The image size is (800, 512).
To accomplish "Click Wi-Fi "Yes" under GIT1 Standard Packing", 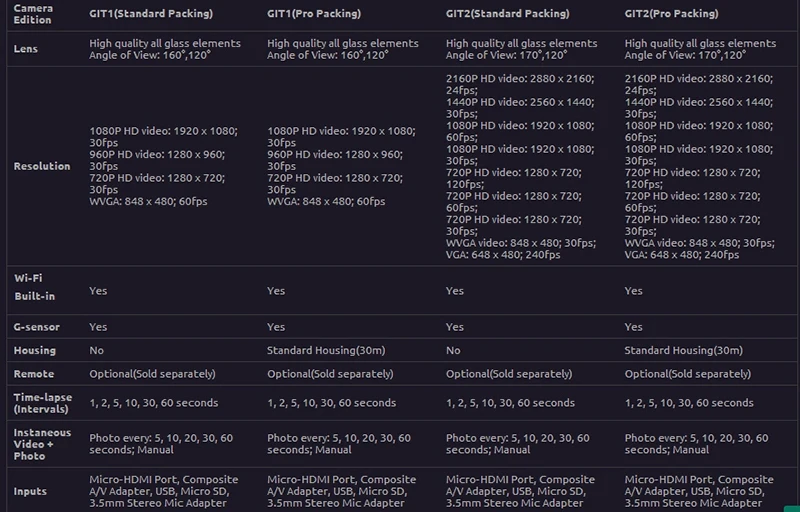I will [x=98, y=291].
